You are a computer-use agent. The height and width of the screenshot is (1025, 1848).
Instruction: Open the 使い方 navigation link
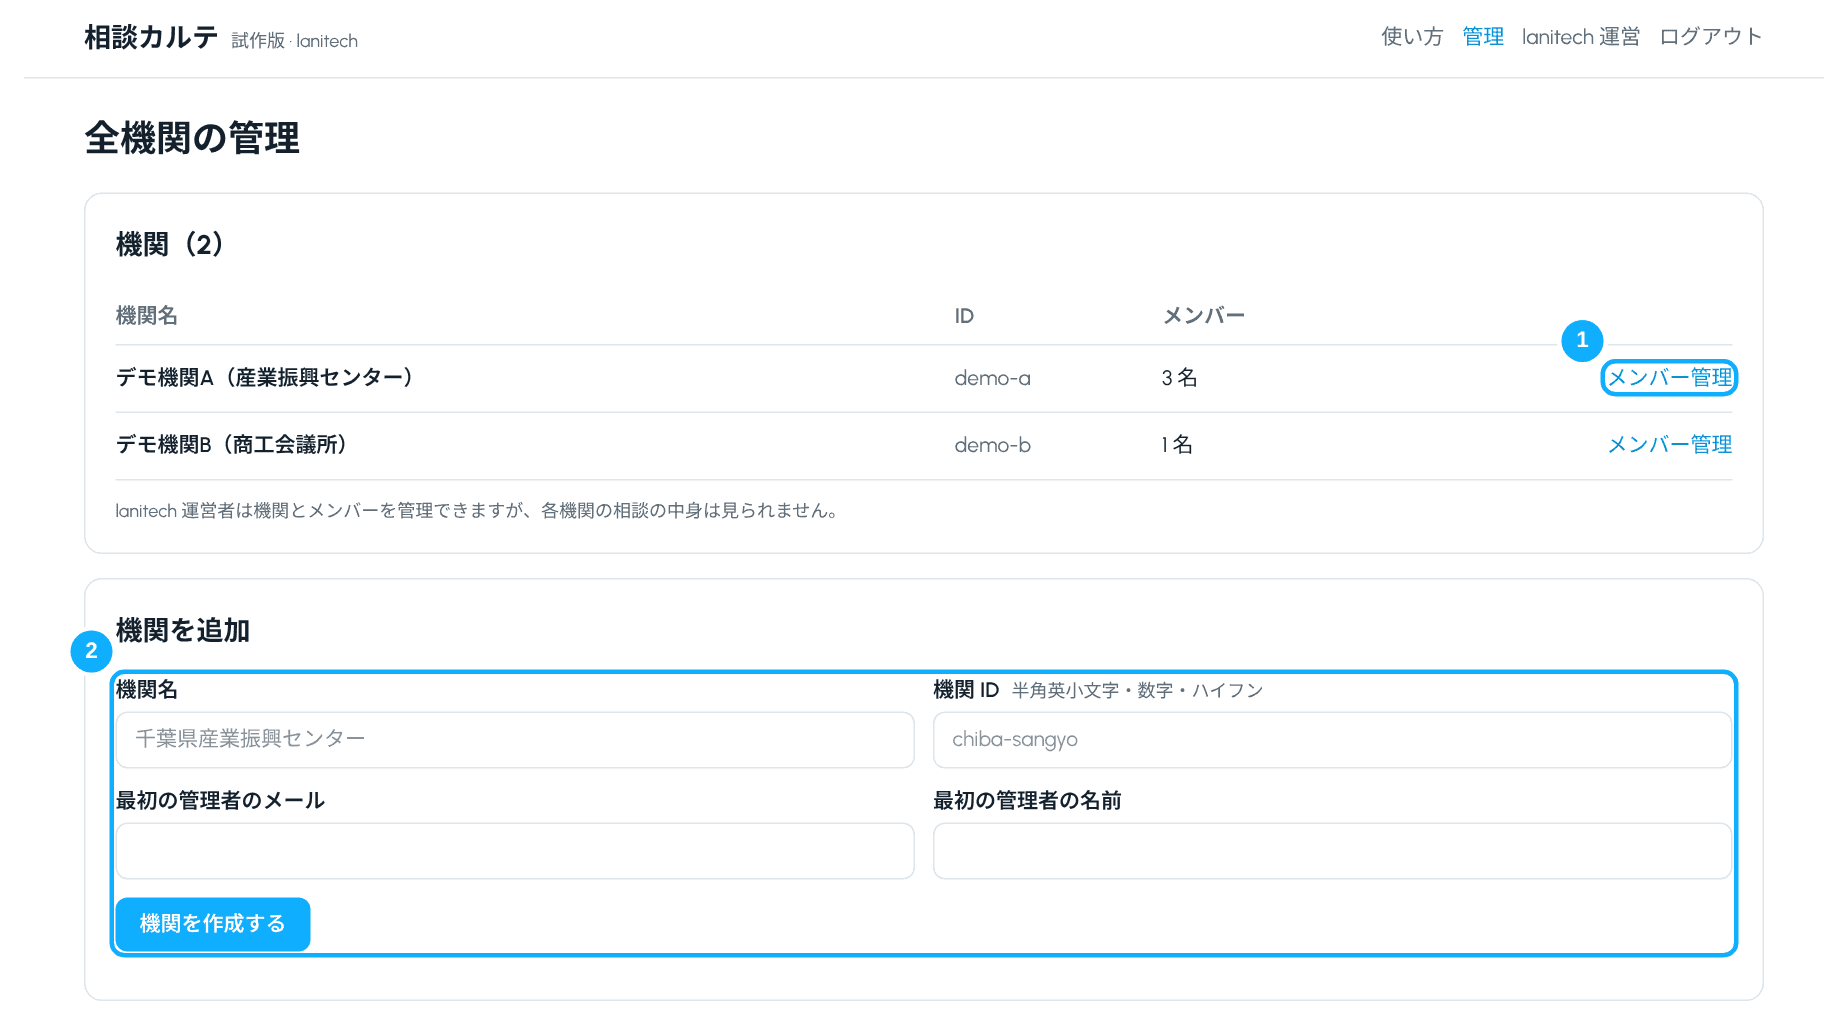click(x=1412, y=37)
